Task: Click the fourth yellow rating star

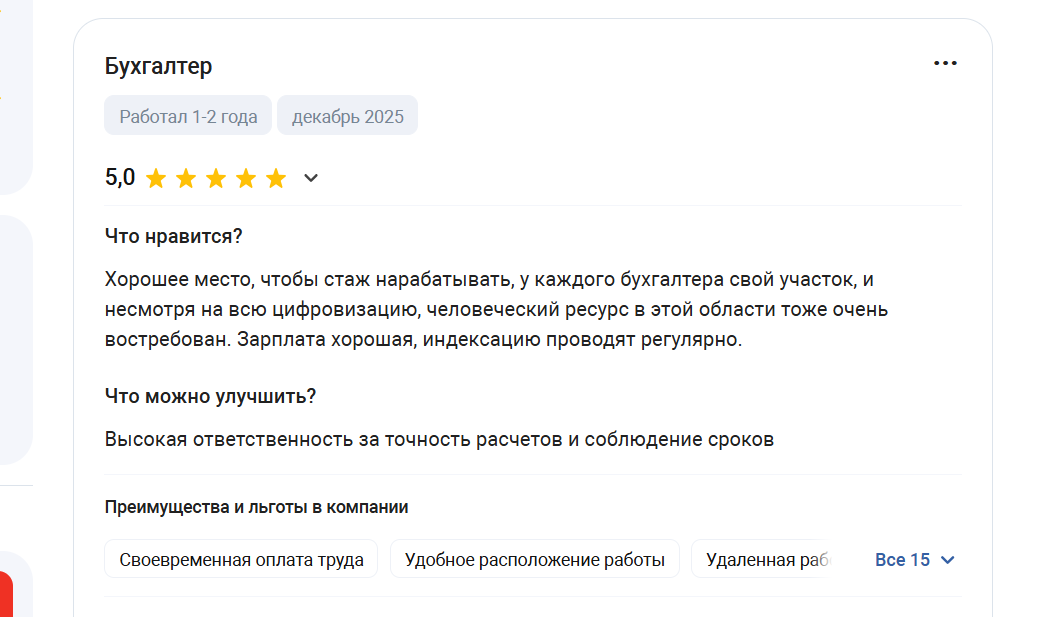Action: click(246, 178)
